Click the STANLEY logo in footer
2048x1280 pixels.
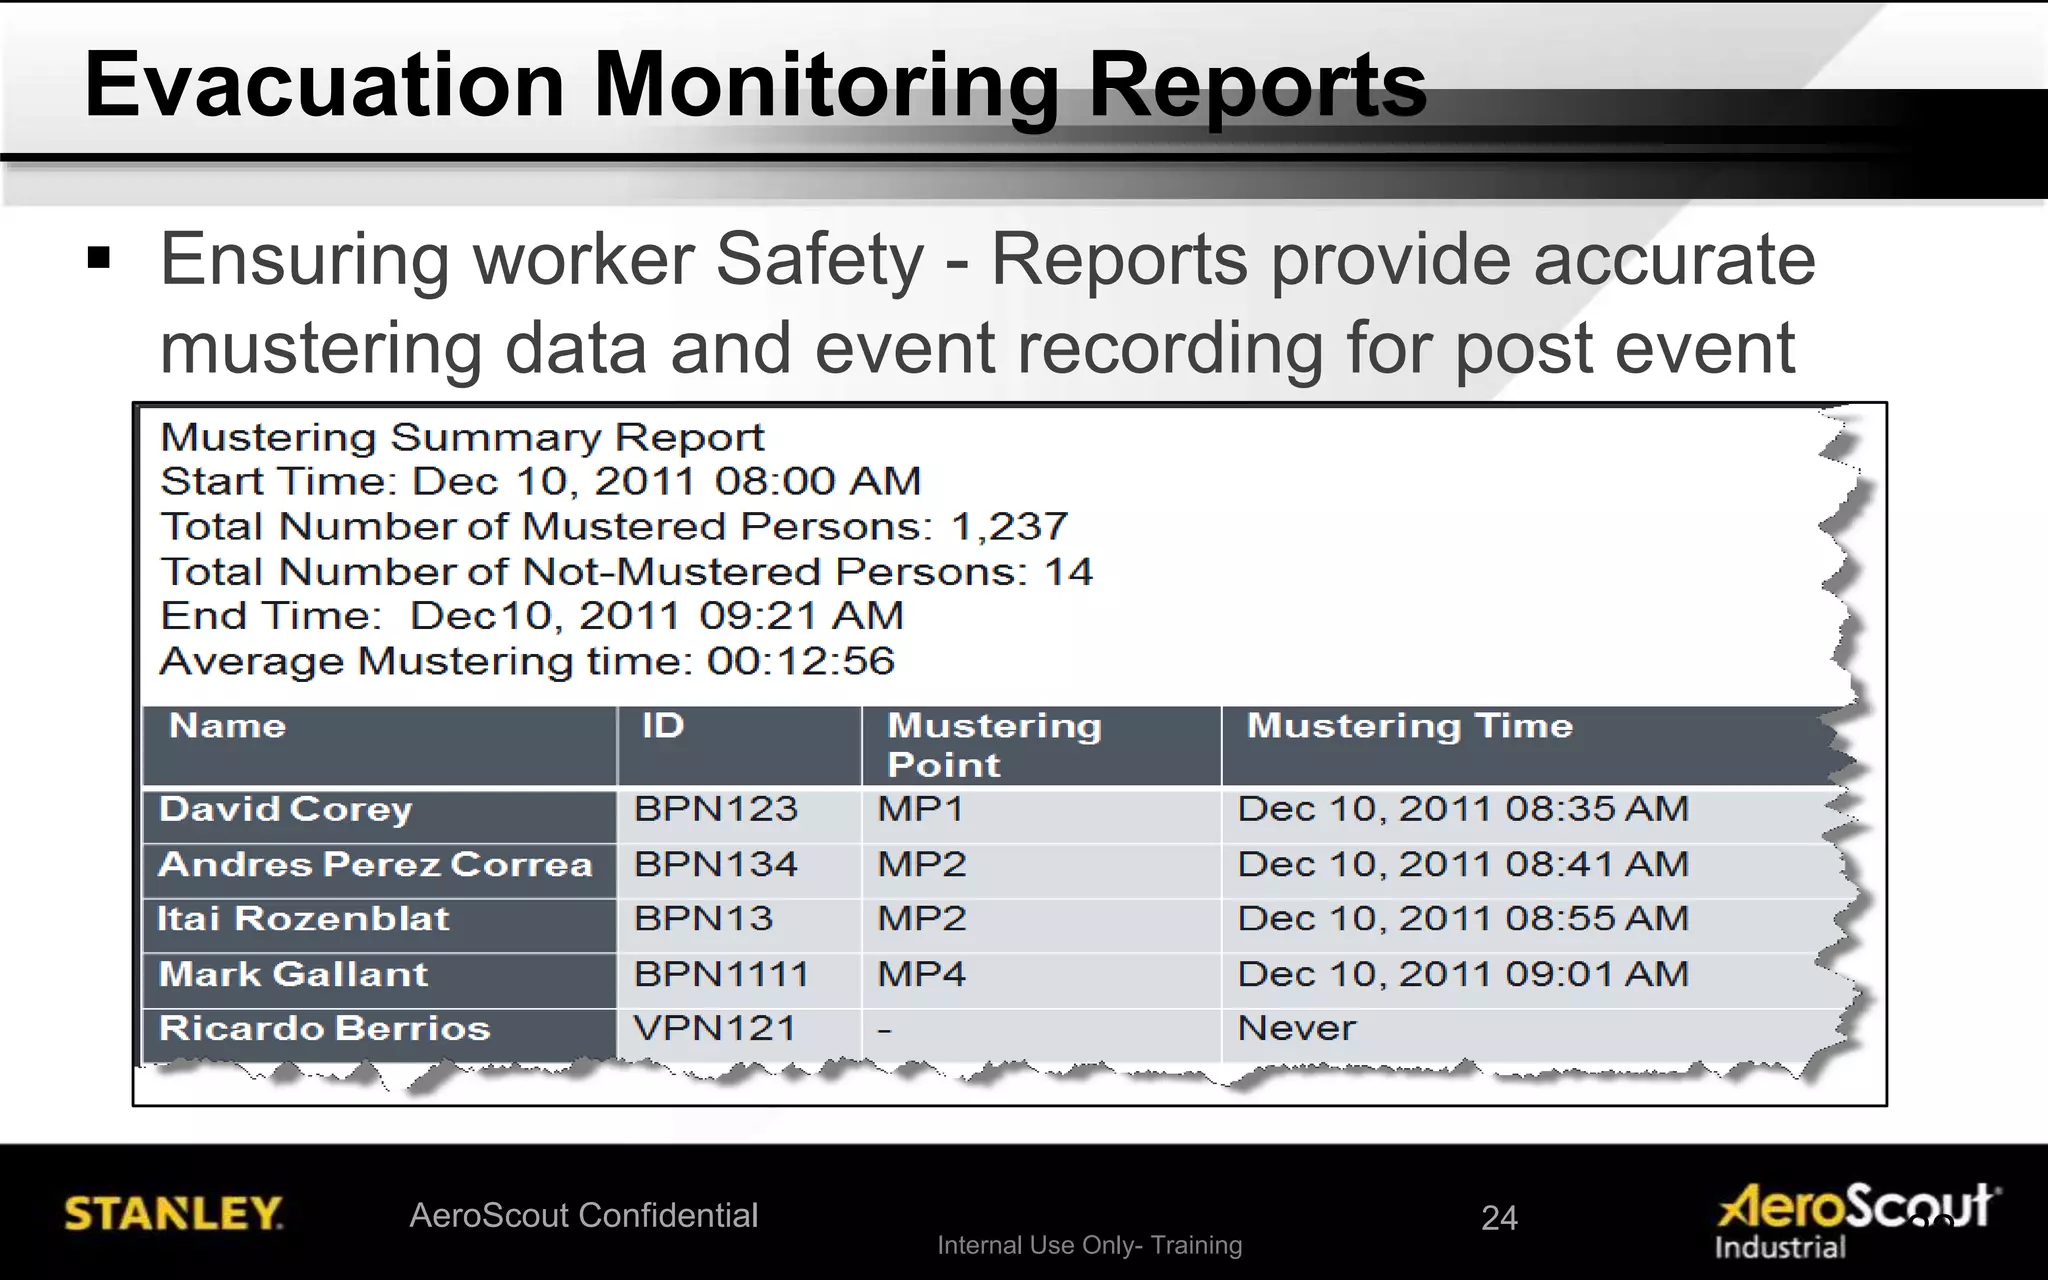click(x=173, y=1214)
